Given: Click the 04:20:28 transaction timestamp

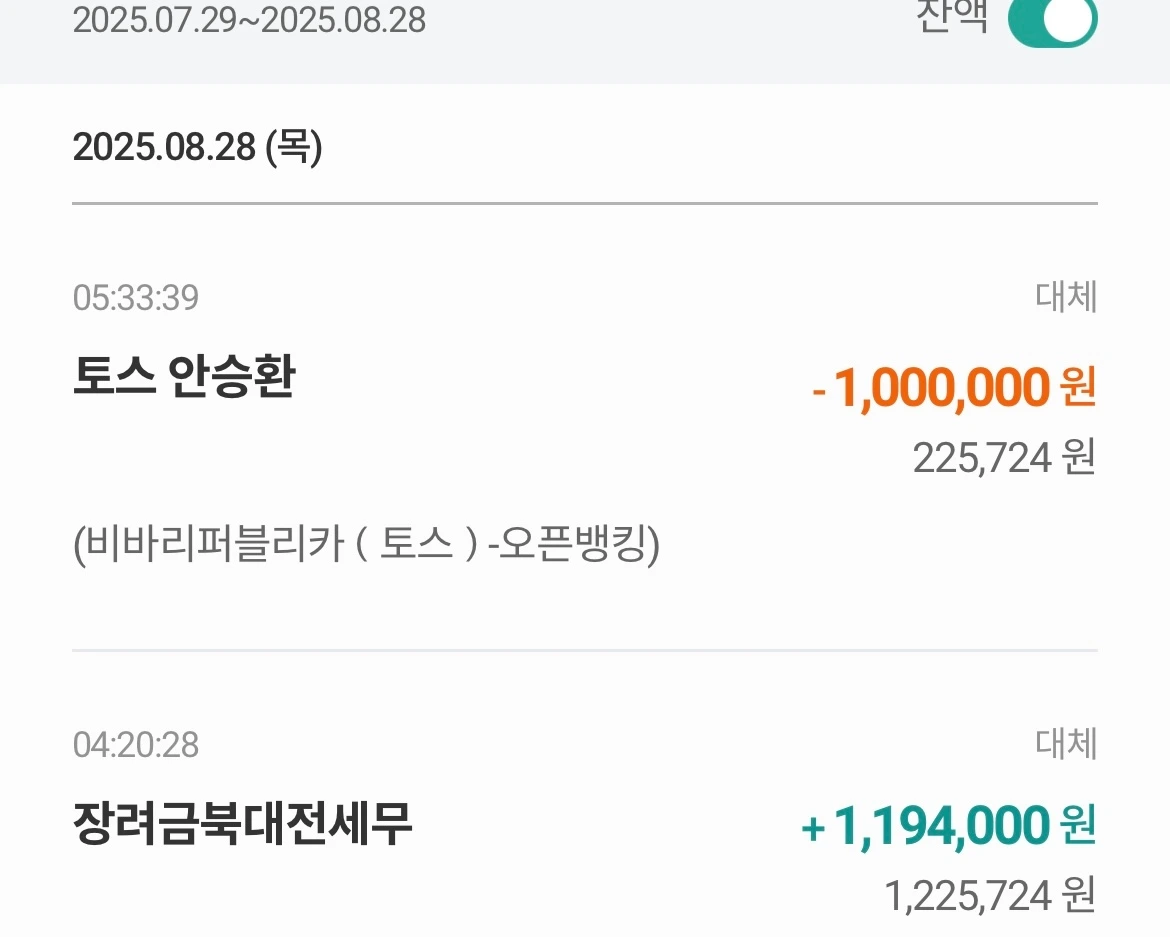Looking at the screenshot, I should tap(136, 745).
